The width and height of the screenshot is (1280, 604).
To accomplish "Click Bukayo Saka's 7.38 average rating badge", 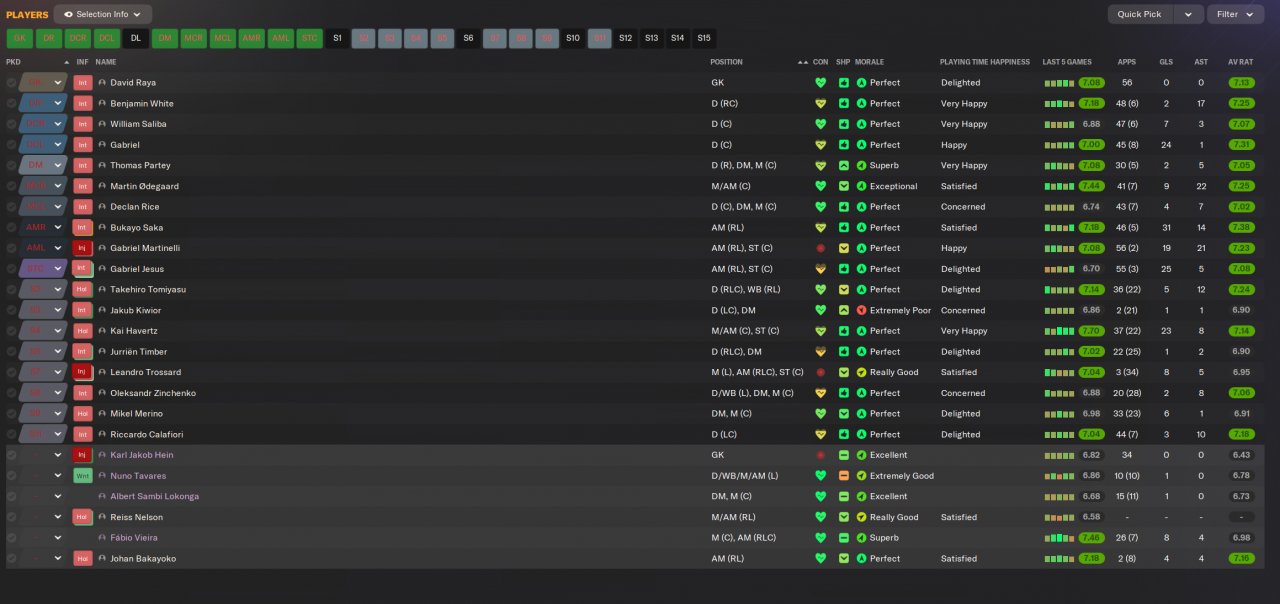I will [x=1241, y=228].
